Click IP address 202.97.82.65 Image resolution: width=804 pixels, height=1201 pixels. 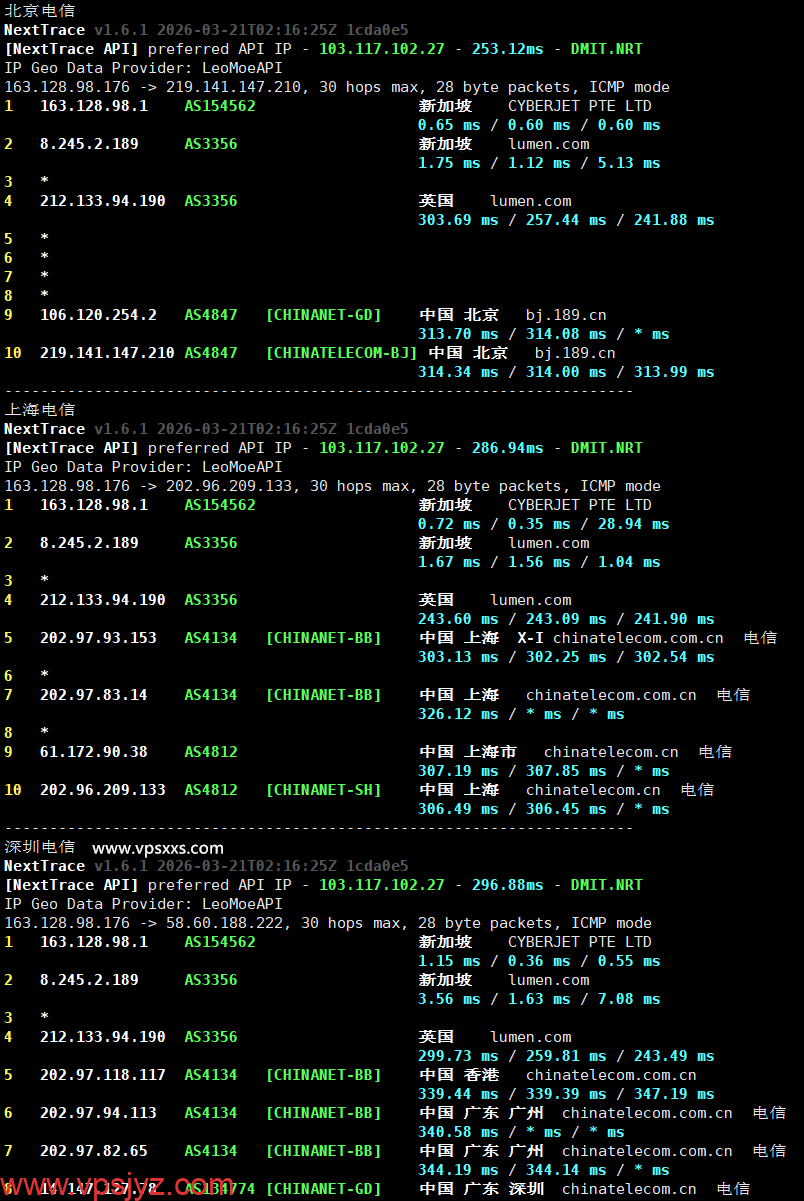tap(94, 1151)
